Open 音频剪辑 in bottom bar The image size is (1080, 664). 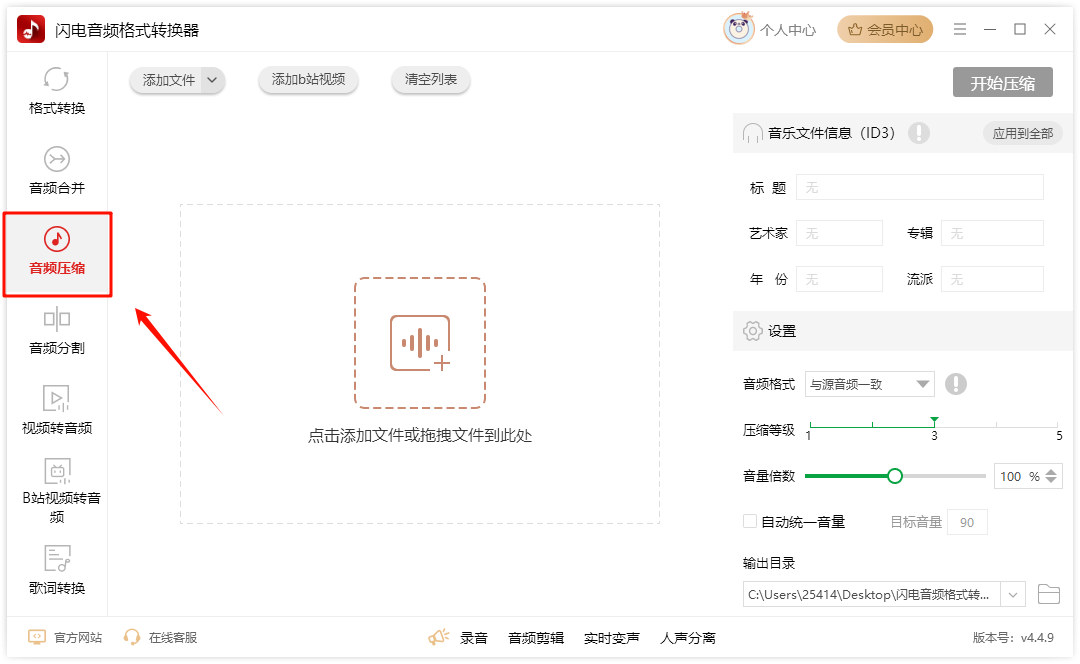pyautogui.click(x=536, y=639)
